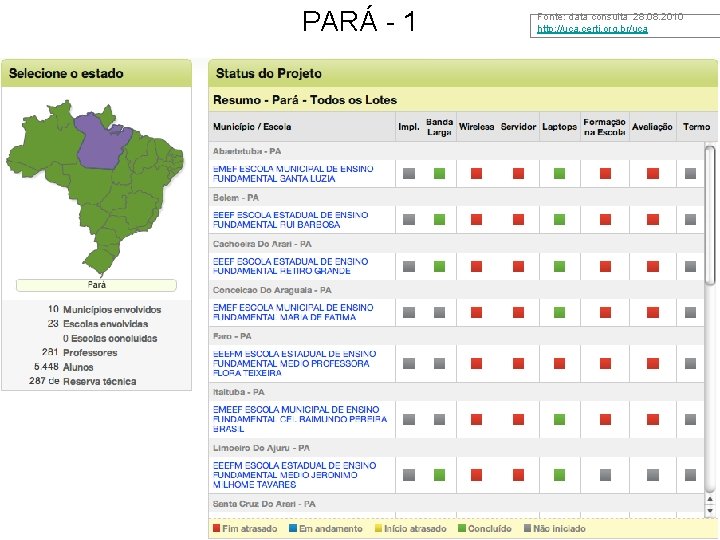Image resolution: width=720 pixels, height=540 pixels.
Task: Open school Cel. Raimundo Pereira Brasil link
Action: coord(300,419)
